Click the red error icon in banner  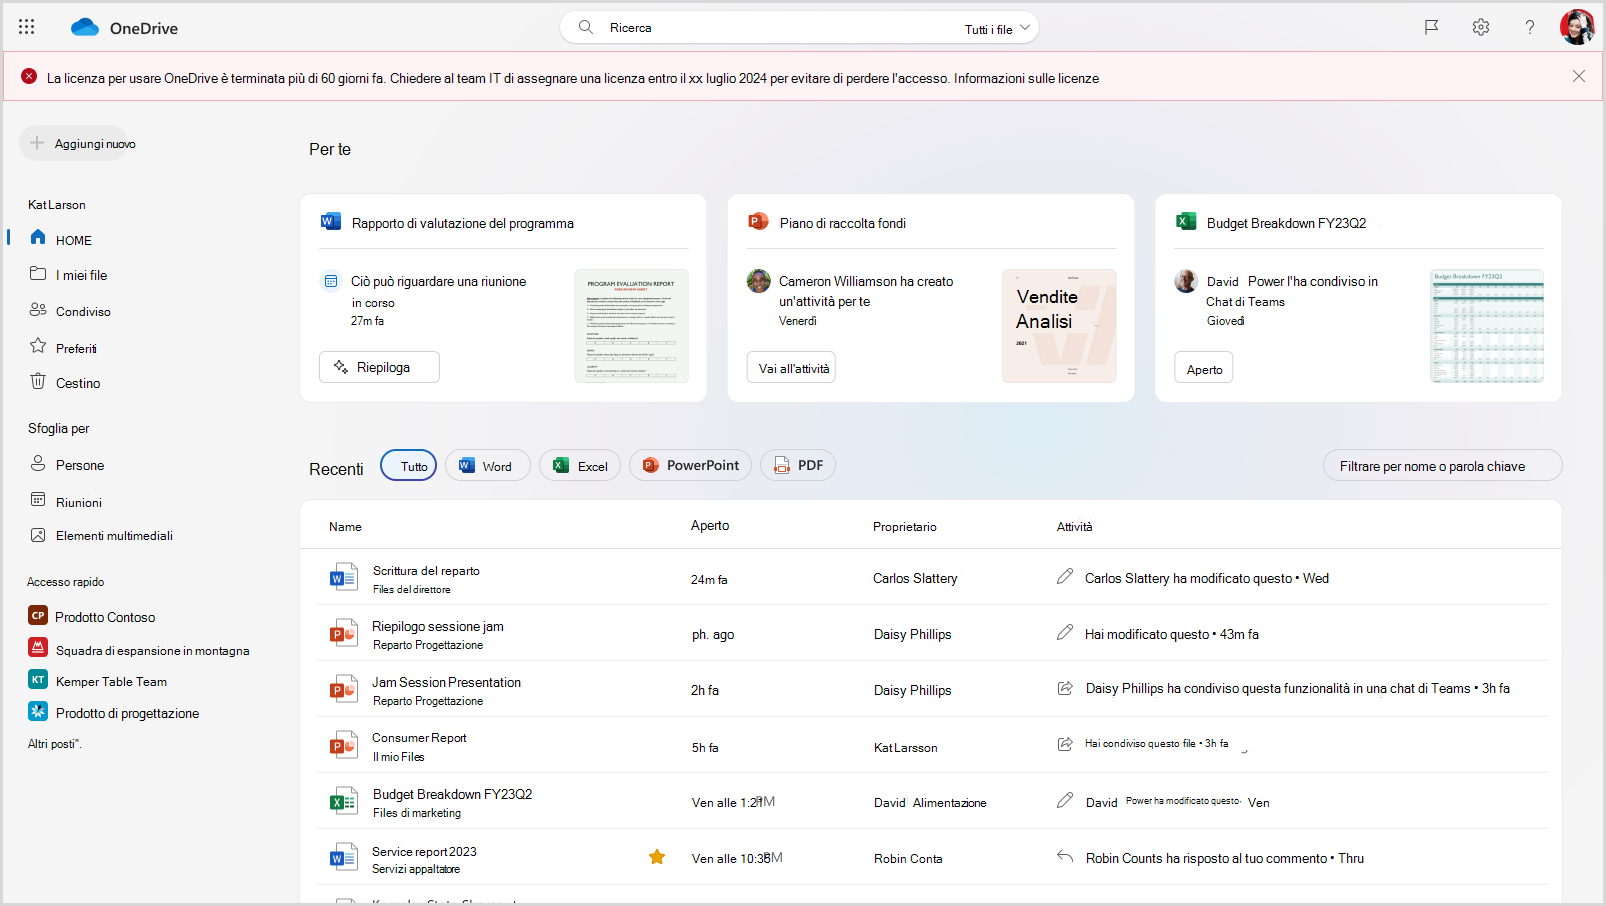29,76
